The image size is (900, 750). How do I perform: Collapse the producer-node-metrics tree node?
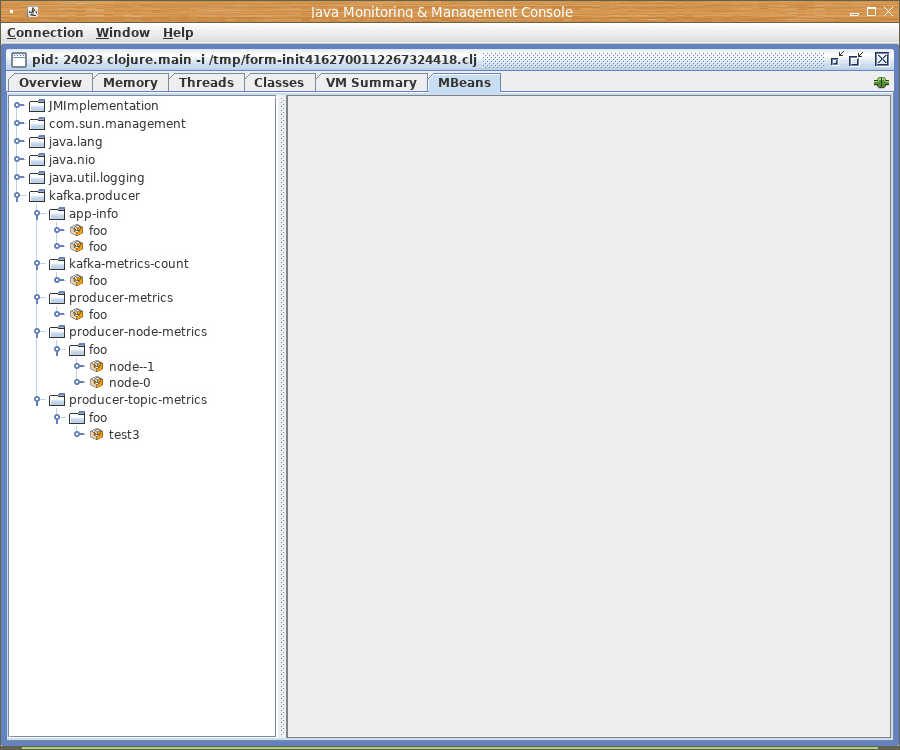click(37, 333)
